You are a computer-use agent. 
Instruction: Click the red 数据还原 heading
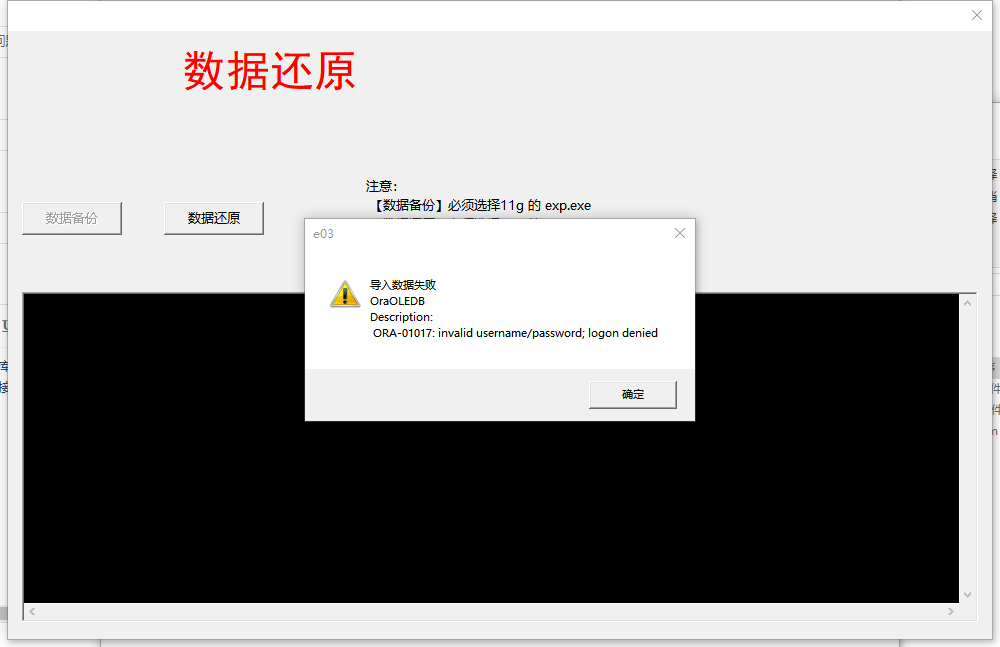click(x=269, y=71)
